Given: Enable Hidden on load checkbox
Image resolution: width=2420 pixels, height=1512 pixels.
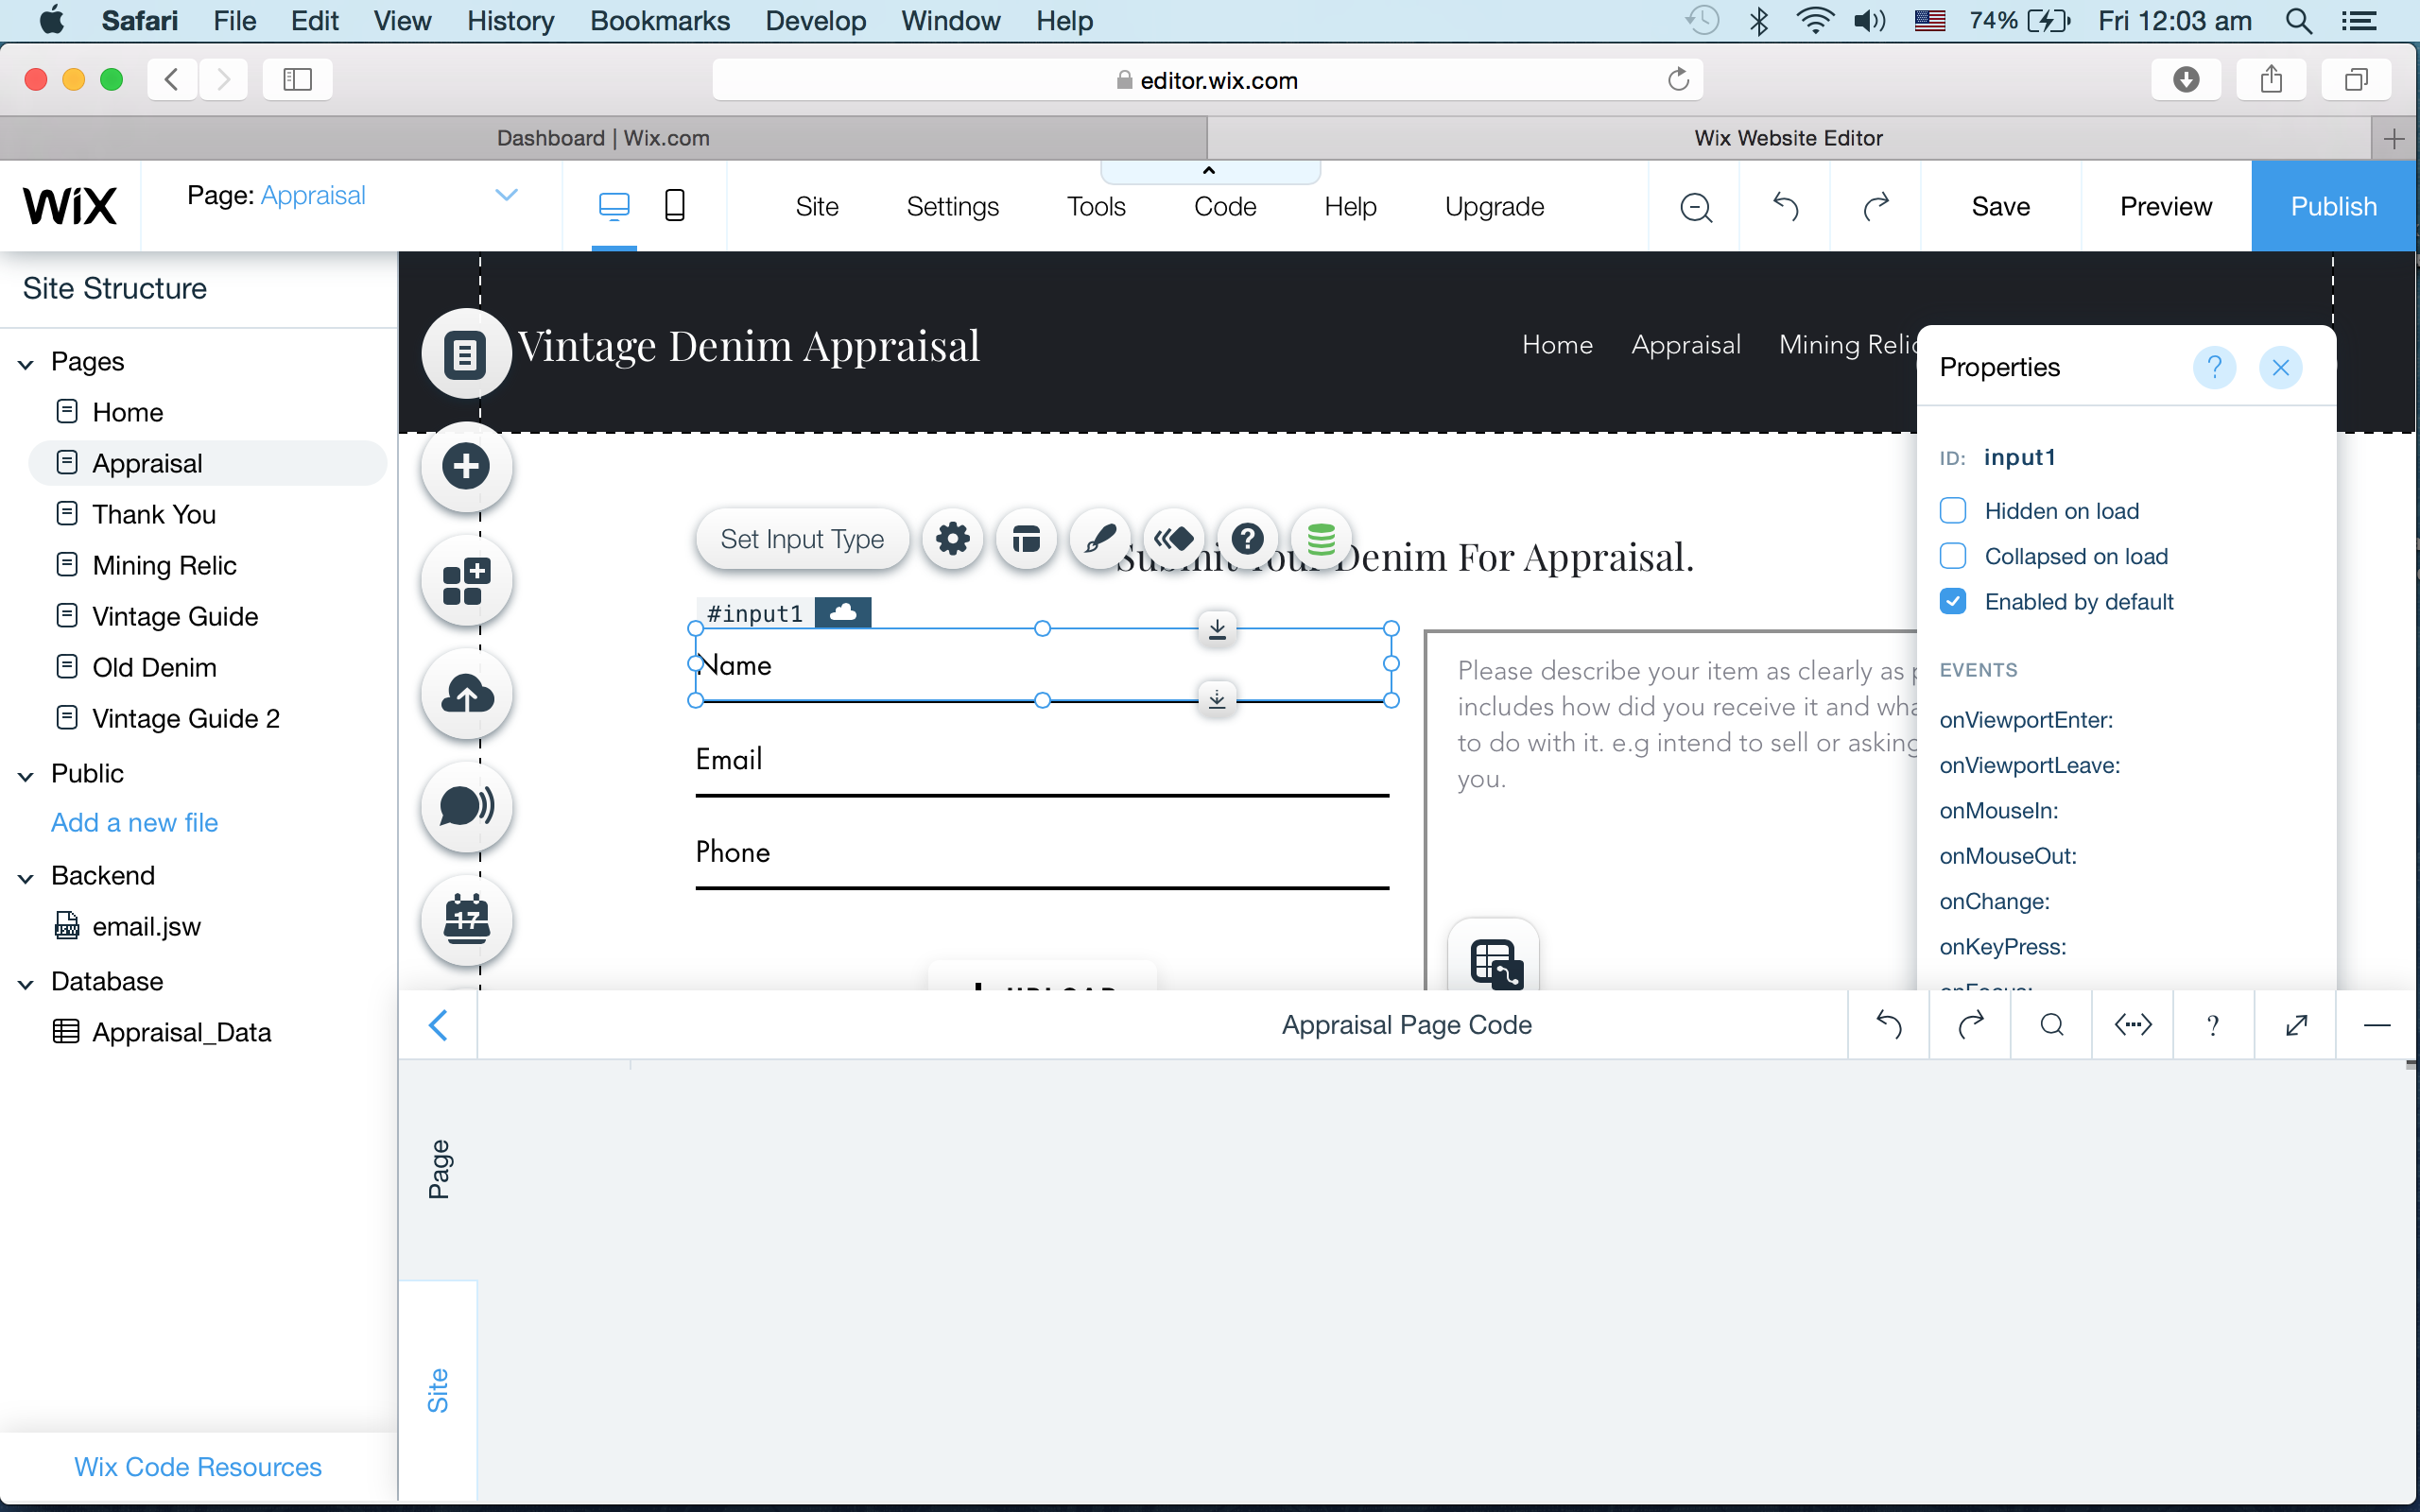Looking at the screenshot, I should coord(1952,511).
